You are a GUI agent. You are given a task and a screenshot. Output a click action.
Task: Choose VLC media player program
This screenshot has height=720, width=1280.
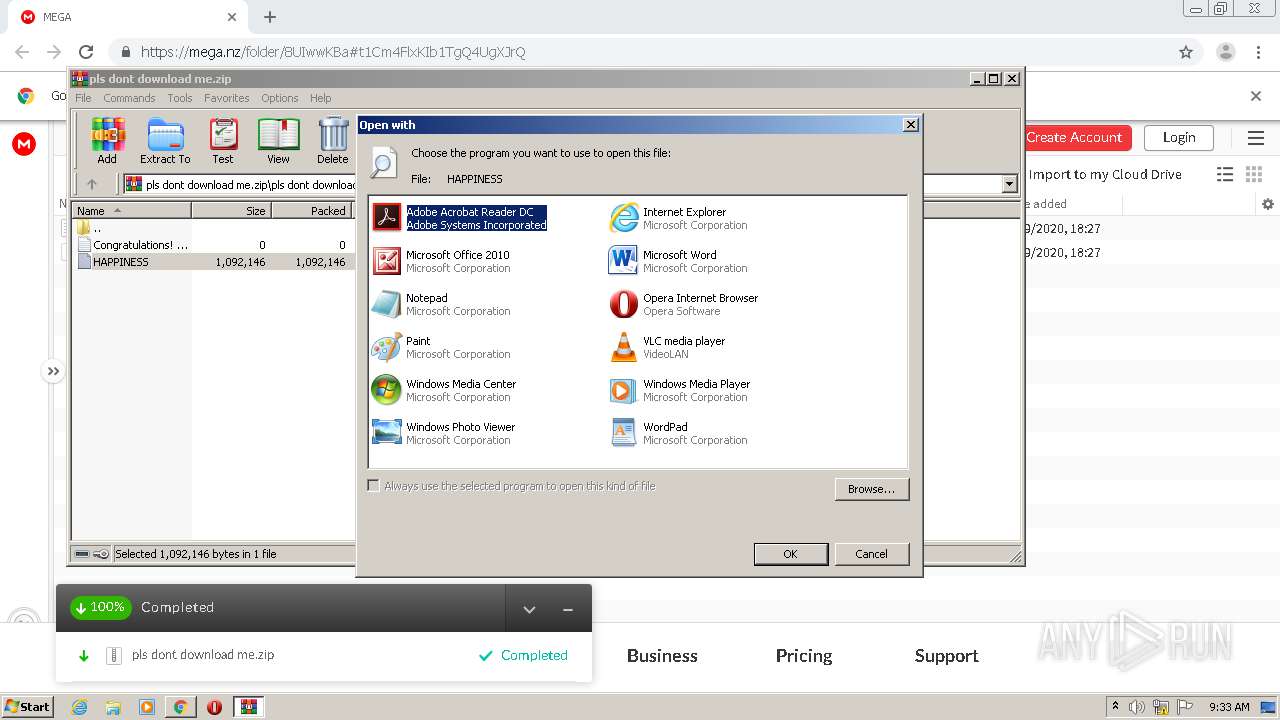point(667,347)
